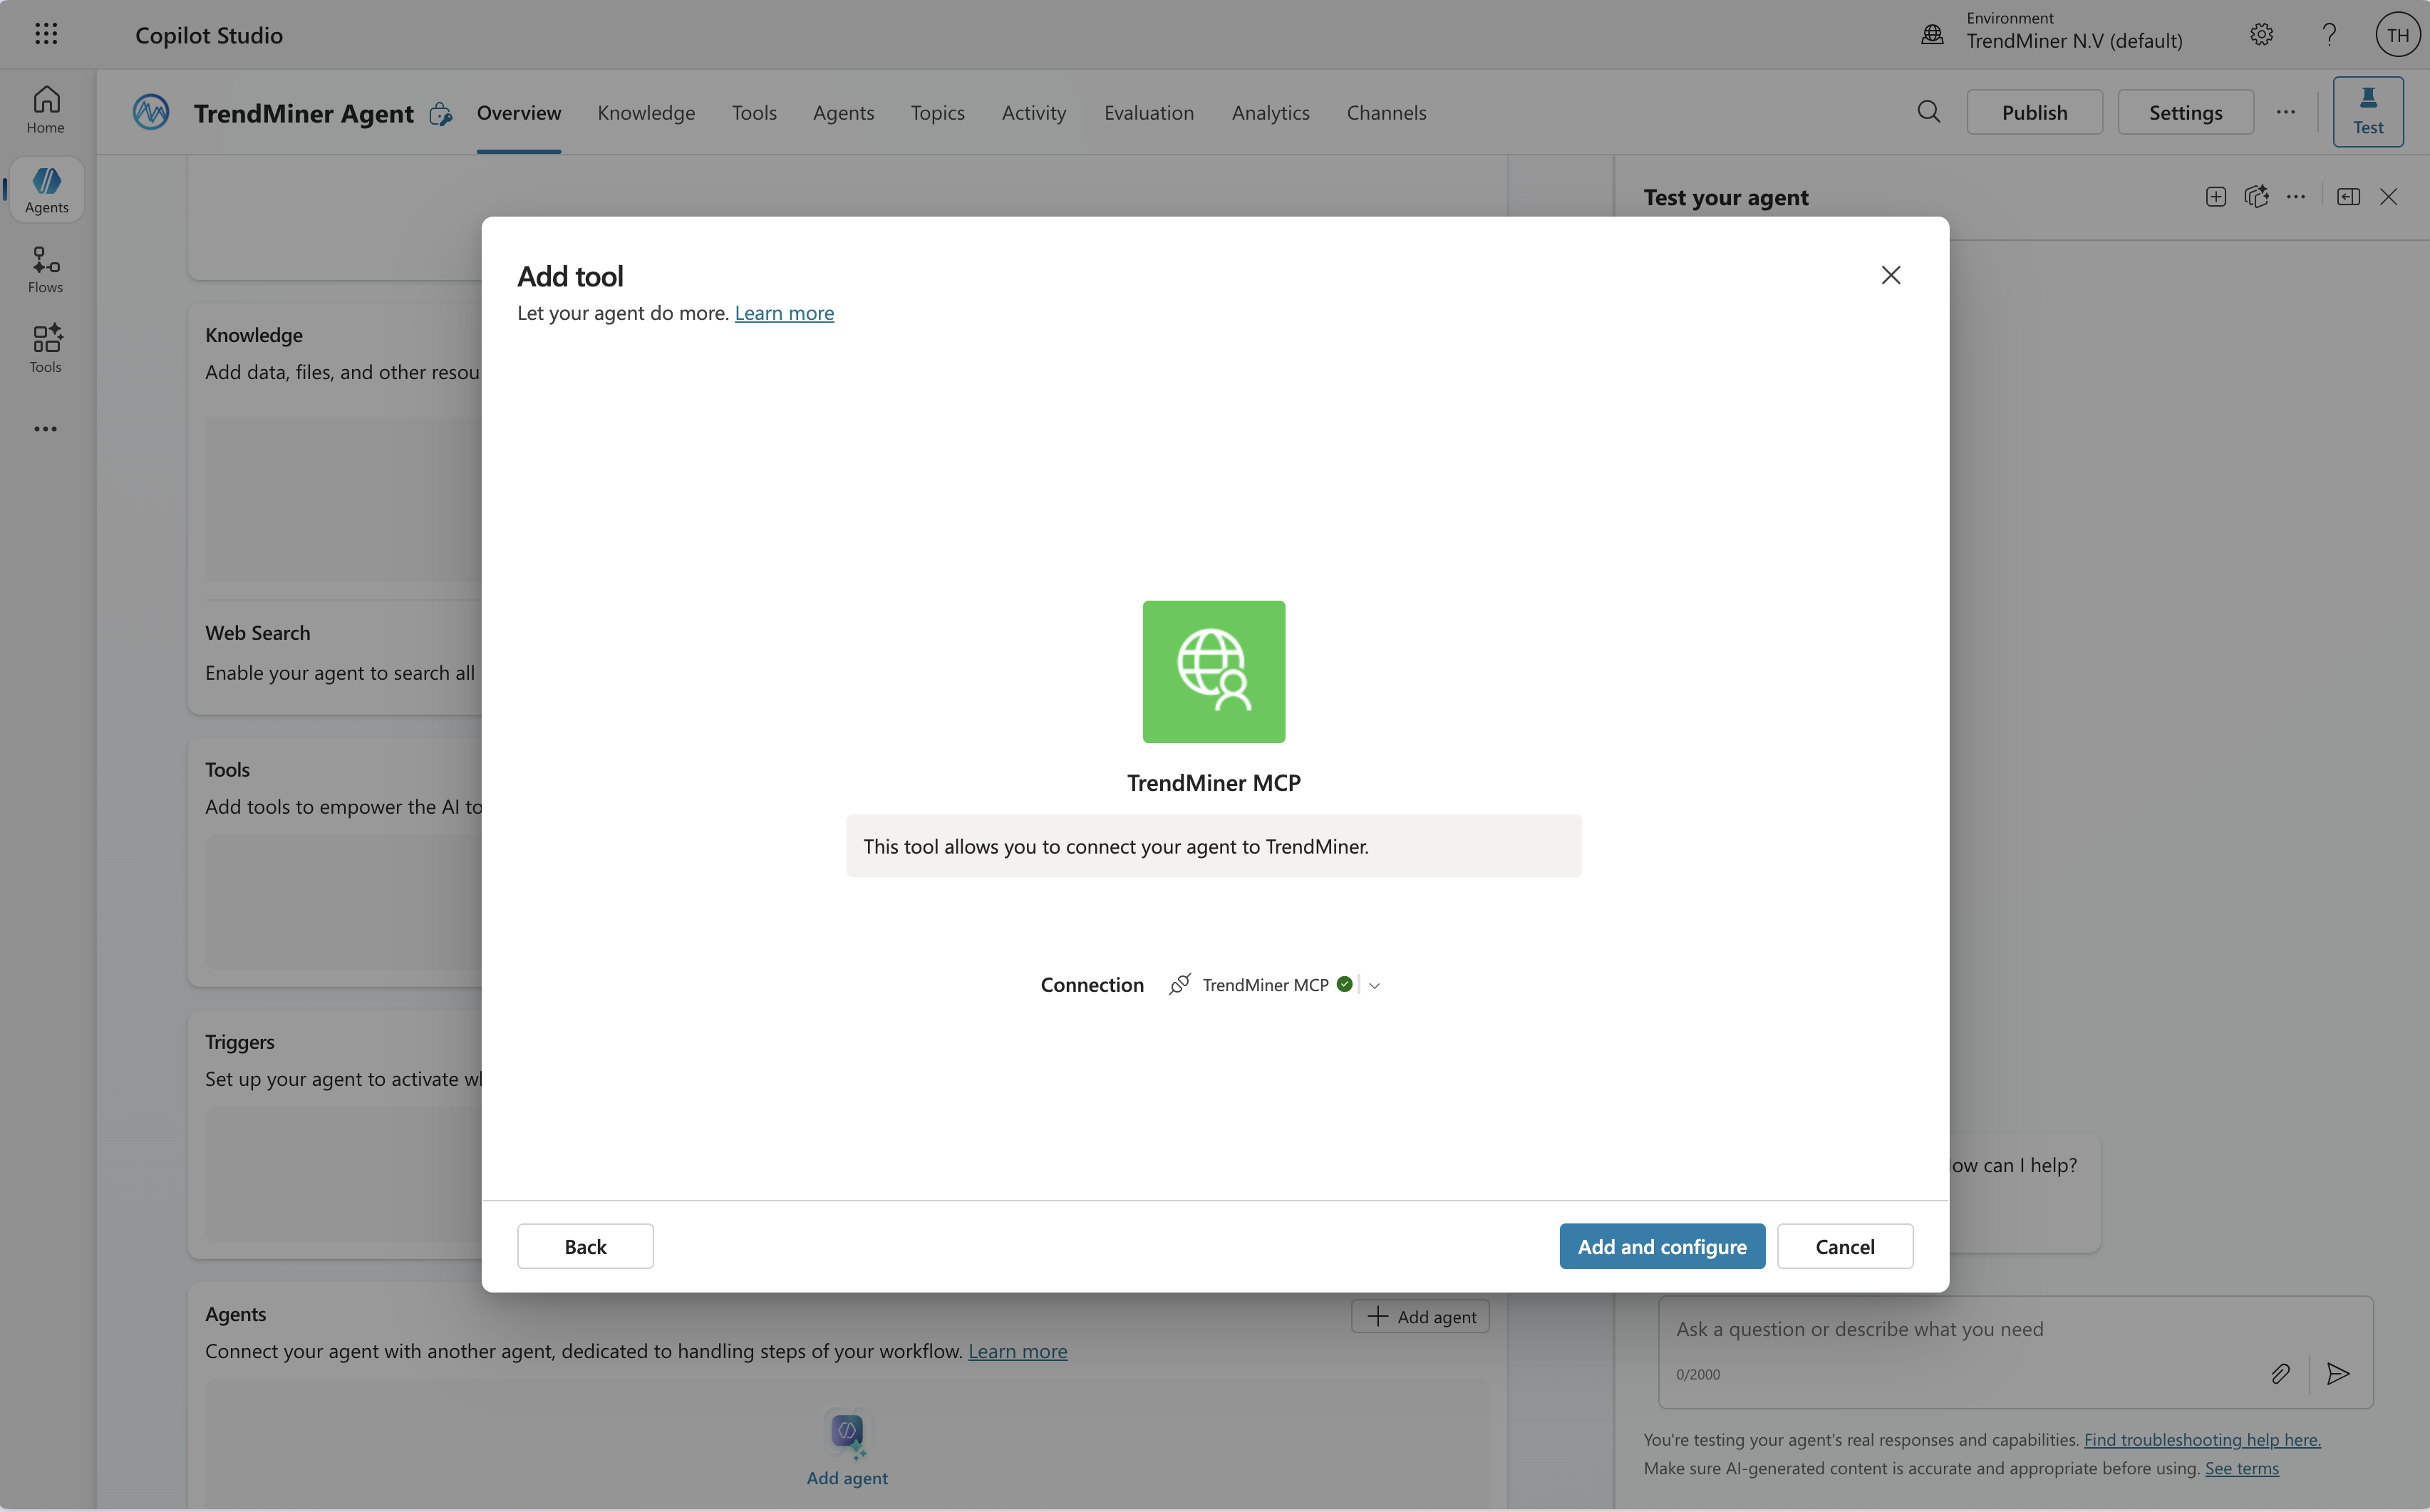Close the Add tool dialog
Image resolution: width=2430 pixels, height=1512 pixels.
click(x=1891, y=275)
